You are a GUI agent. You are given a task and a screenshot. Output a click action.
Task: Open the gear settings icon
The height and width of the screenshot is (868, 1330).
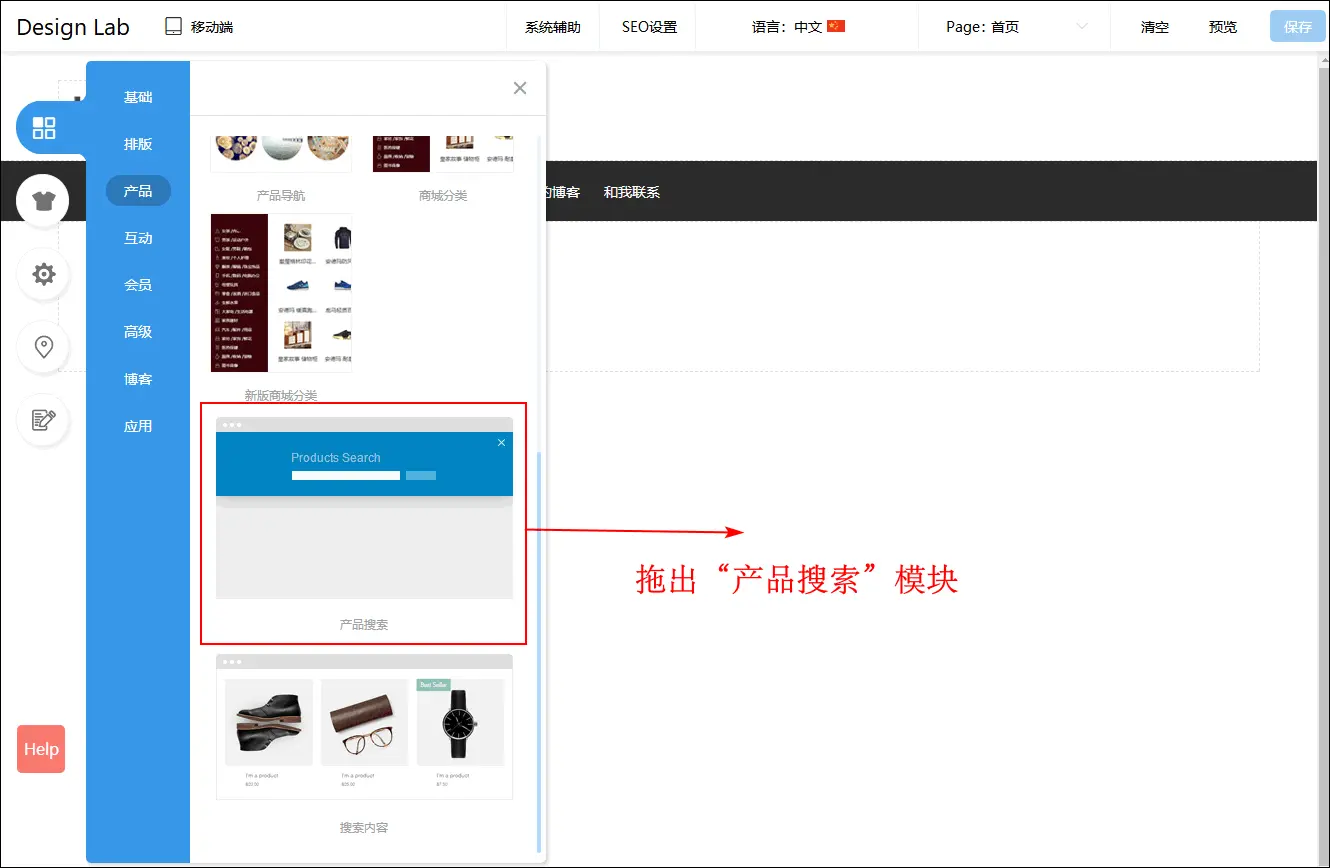(43, 274)
